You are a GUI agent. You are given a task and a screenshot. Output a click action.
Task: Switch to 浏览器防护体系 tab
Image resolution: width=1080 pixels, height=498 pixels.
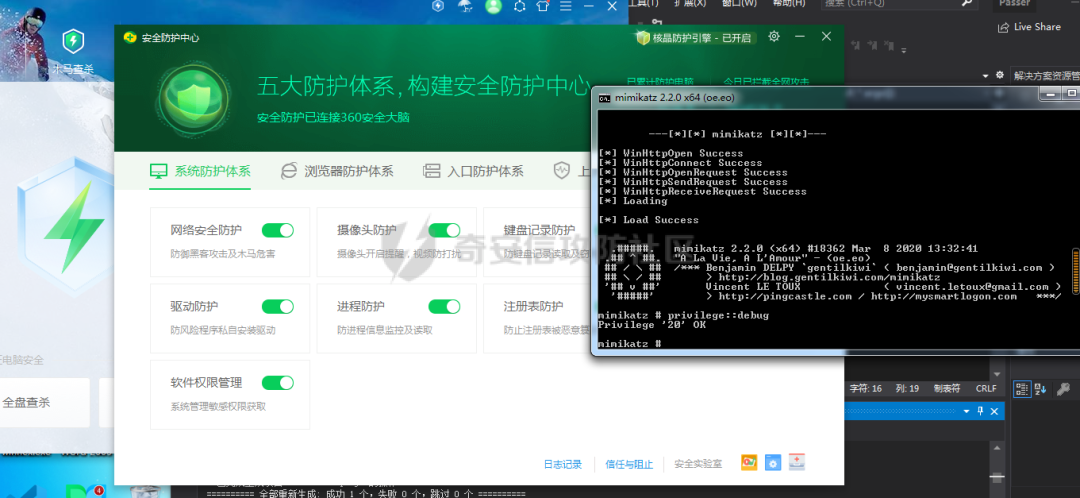[338, 171]
